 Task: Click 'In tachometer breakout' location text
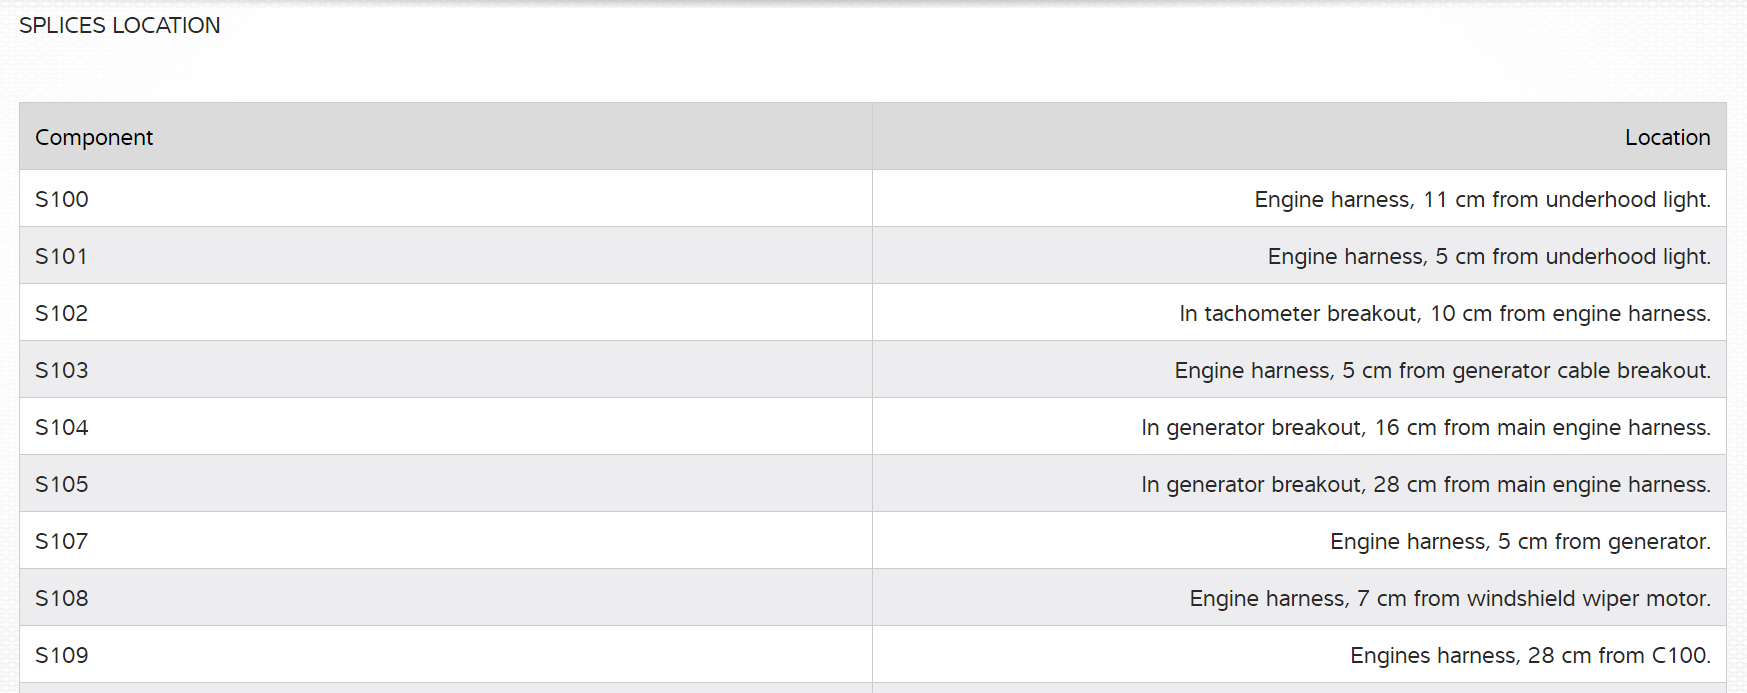click(1298, 313)
